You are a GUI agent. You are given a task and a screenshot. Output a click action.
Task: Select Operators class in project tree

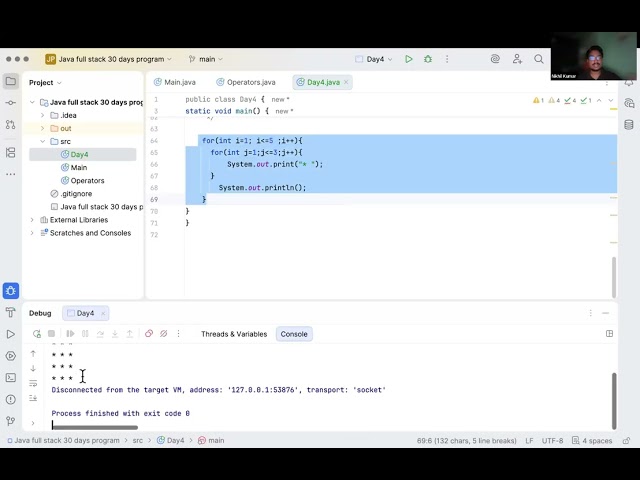[x=82, y=180]
